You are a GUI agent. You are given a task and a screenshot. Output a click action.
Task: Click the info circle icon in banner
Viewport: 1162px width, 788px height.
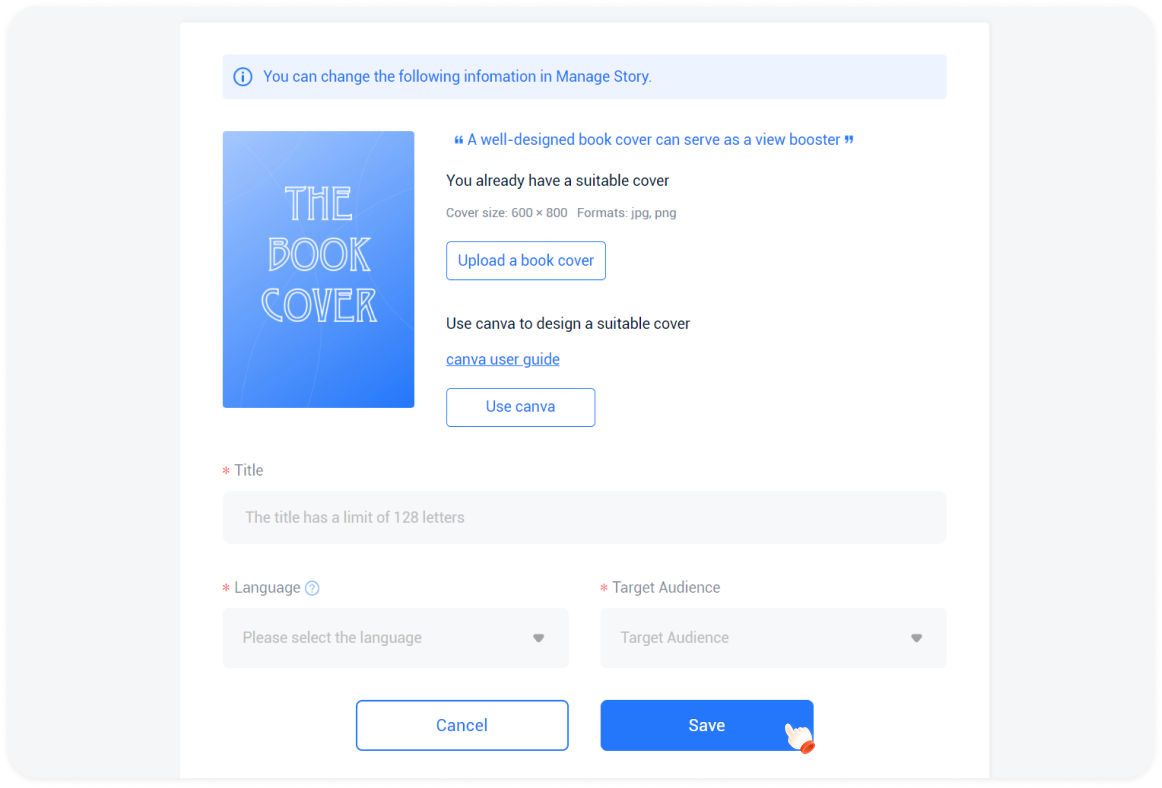click(242, 76)
